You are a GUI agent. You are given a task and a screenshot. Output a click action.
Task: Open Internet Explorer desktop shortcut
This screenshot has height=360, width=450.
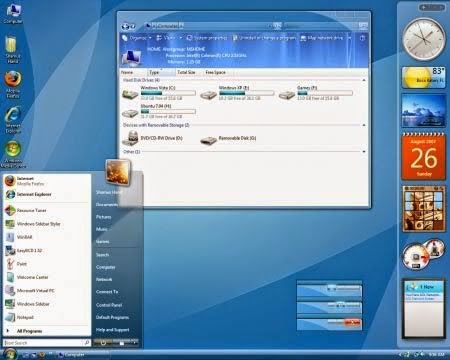[x=13, y=119]
